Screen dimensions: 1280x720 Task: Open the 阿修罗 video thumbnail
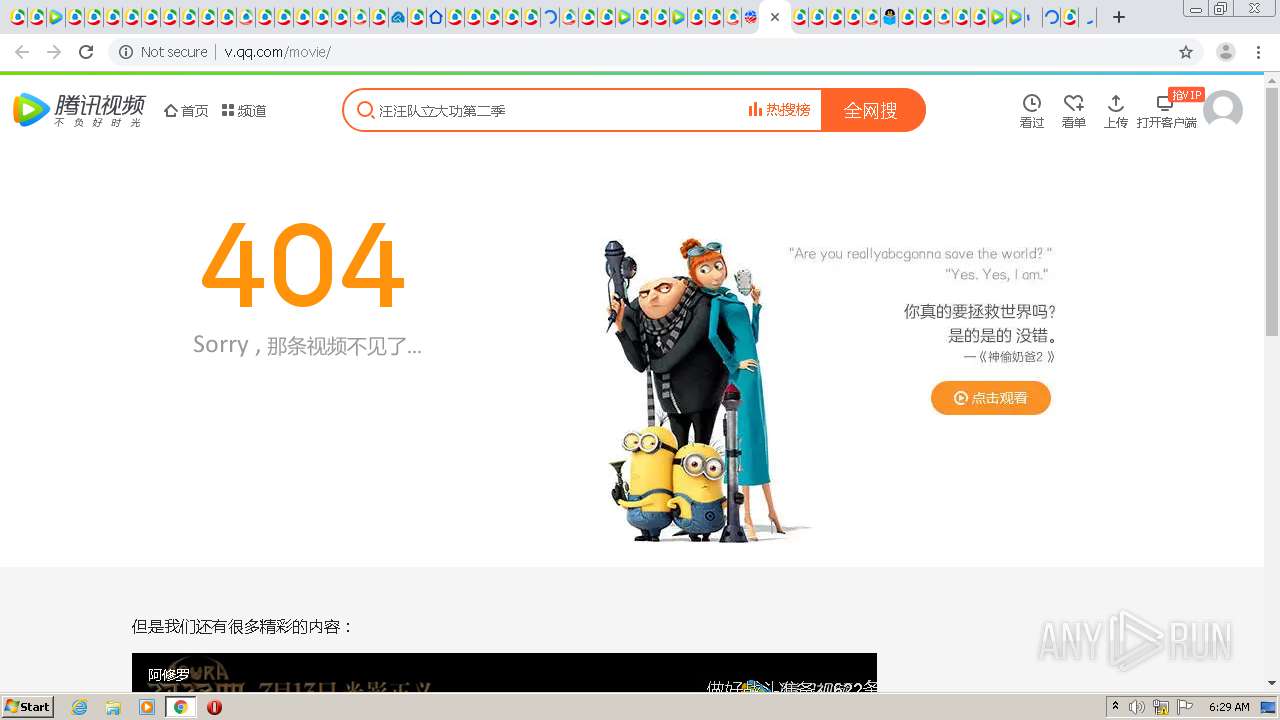(x=504, y=672)
